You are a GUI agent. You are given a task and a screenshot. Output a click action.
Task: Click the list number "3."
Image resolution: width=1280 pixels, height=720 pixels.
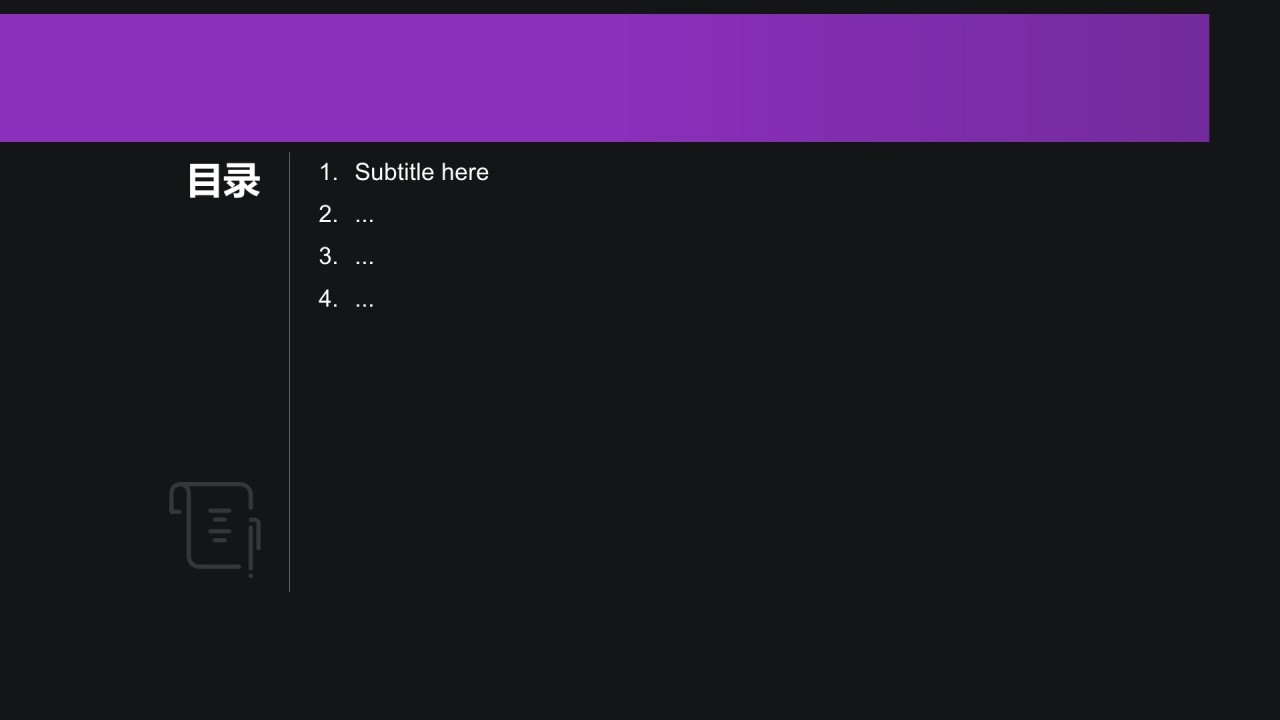coord(328,256)
